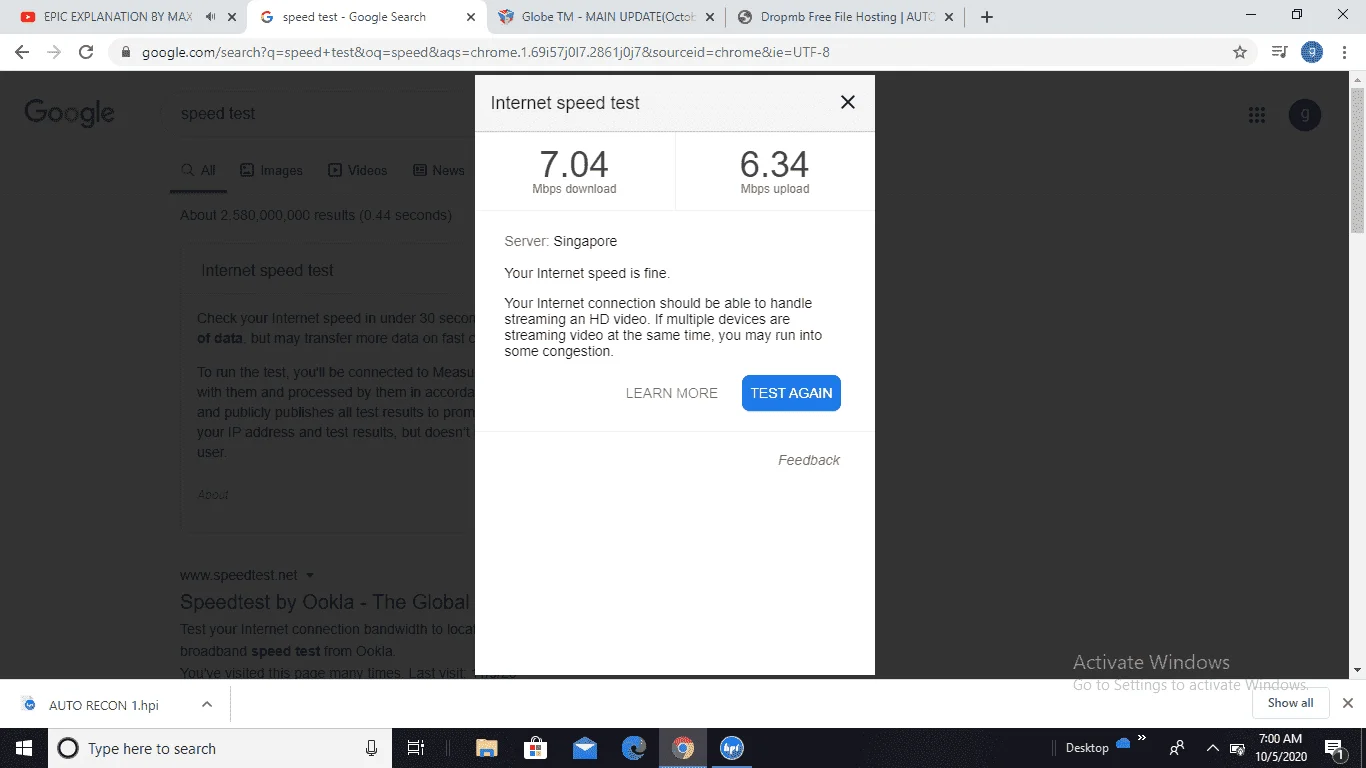This screenshot has height=768, width=1366.
Task: Open the Mail app on taskbar
Action: (x=585, y=748)
